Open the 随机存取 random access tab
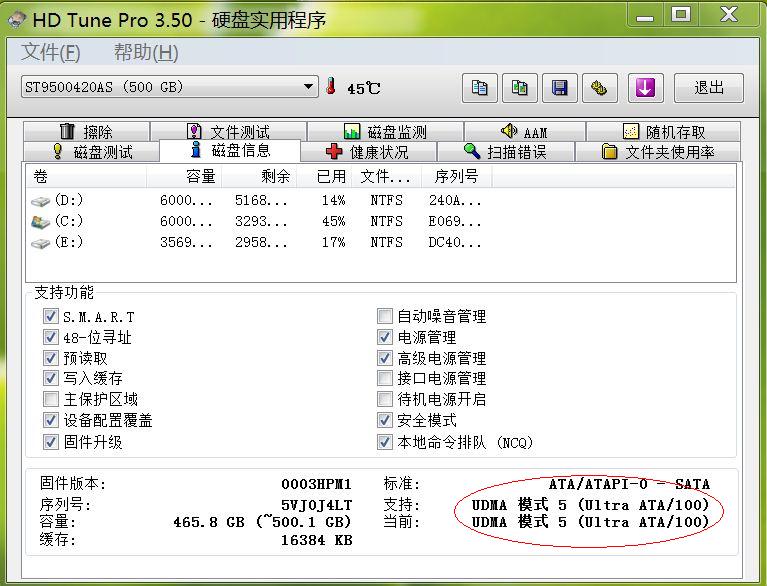767x586 pixels. coord(663,132)
